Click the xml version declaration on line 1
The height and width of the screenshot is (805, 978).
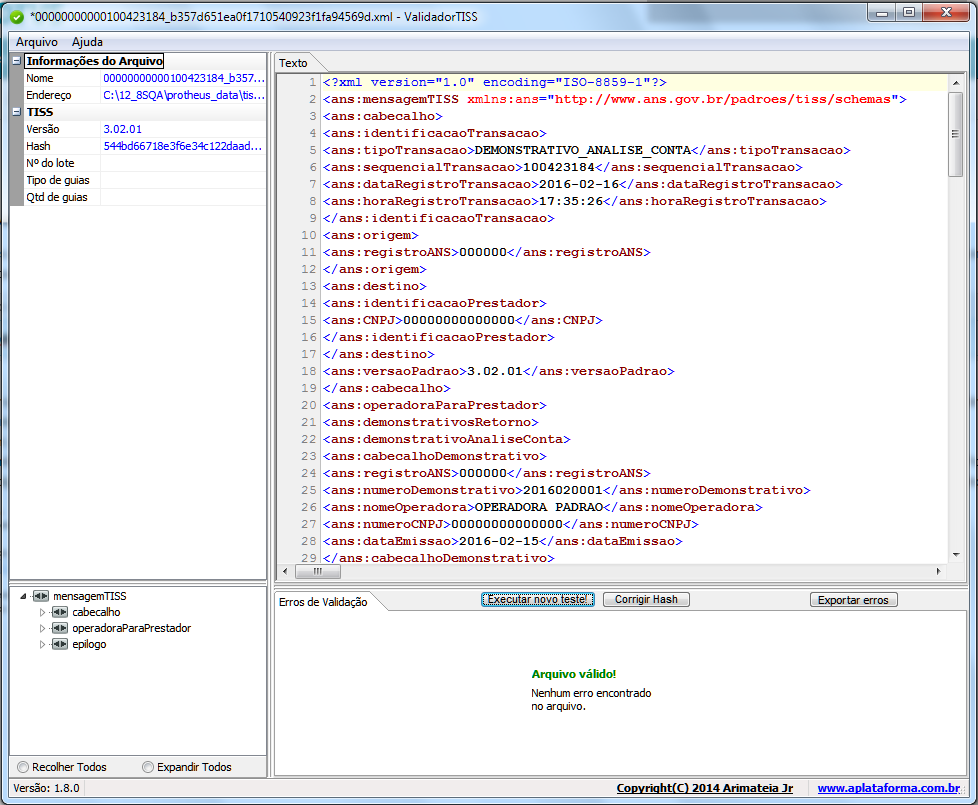point(495,82)
